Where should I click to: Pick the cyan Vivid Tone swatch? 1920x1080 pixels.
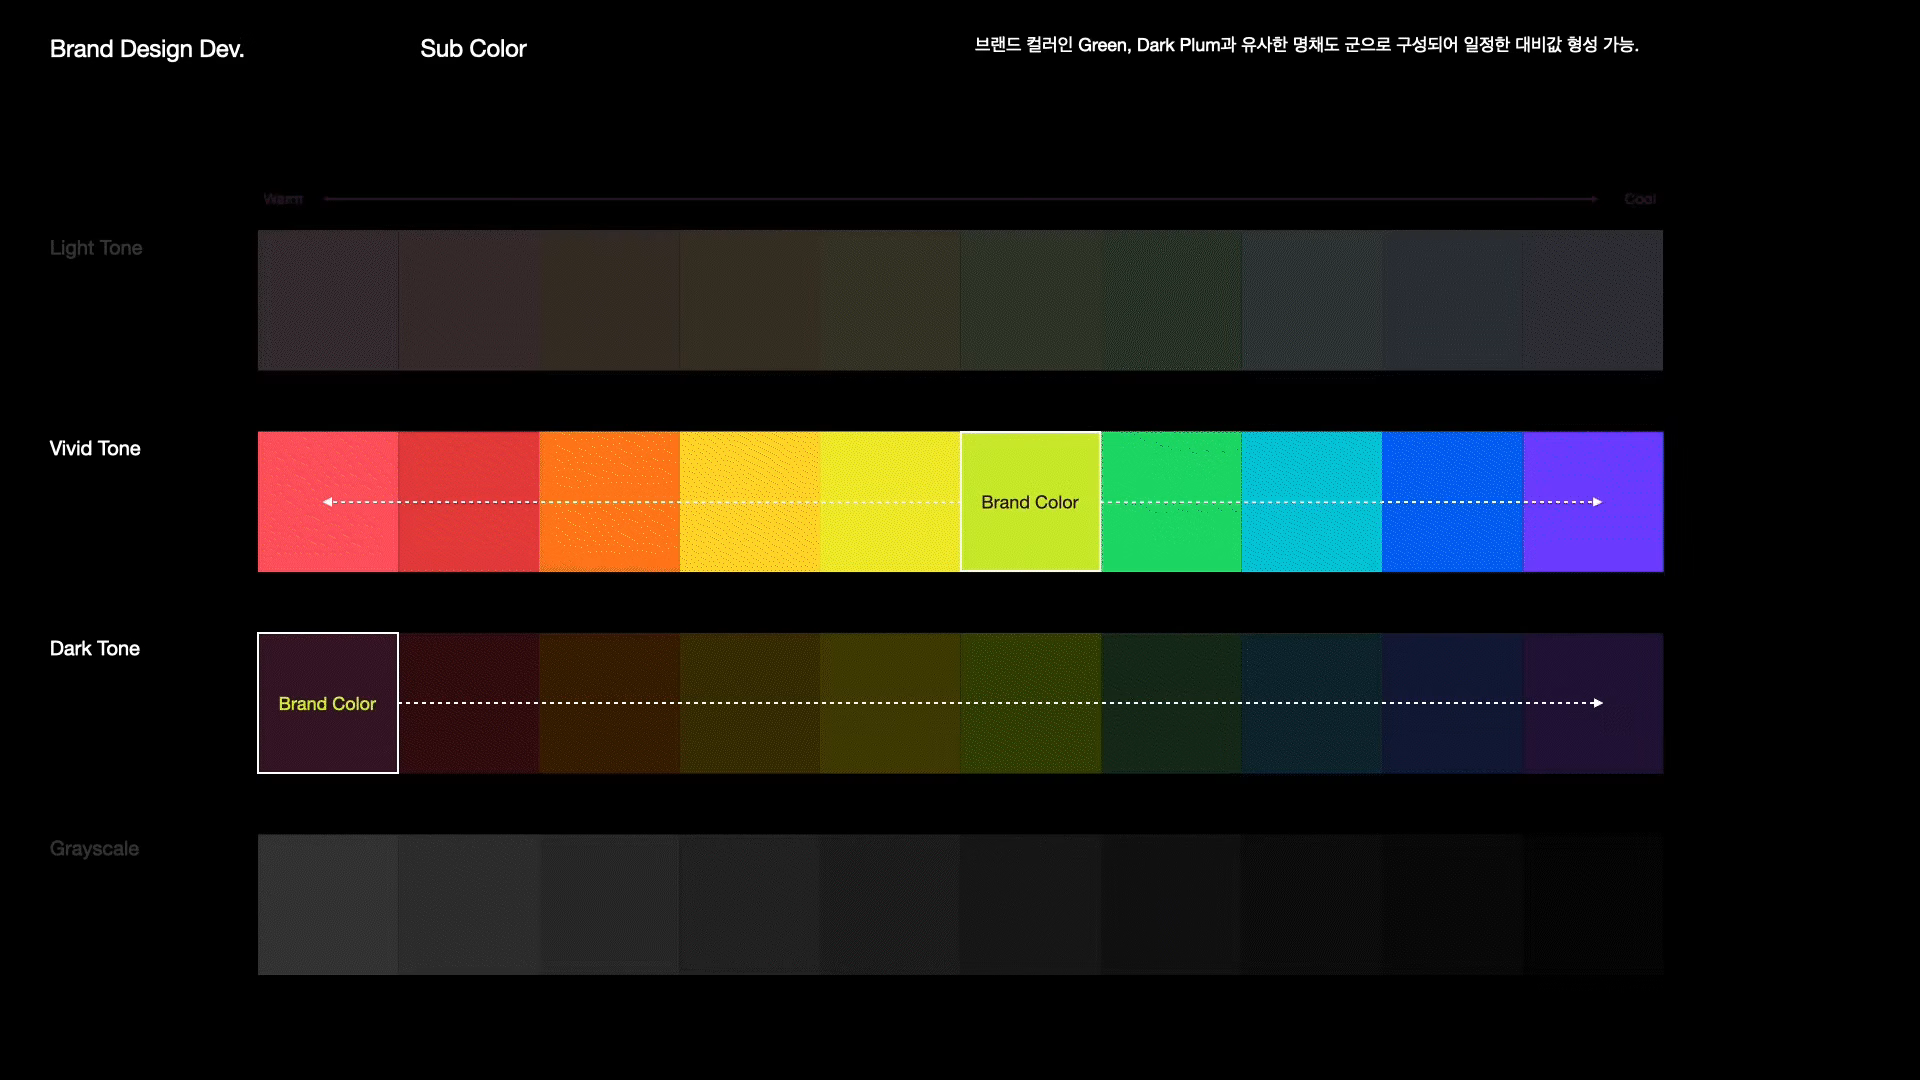pos(1312,502)
